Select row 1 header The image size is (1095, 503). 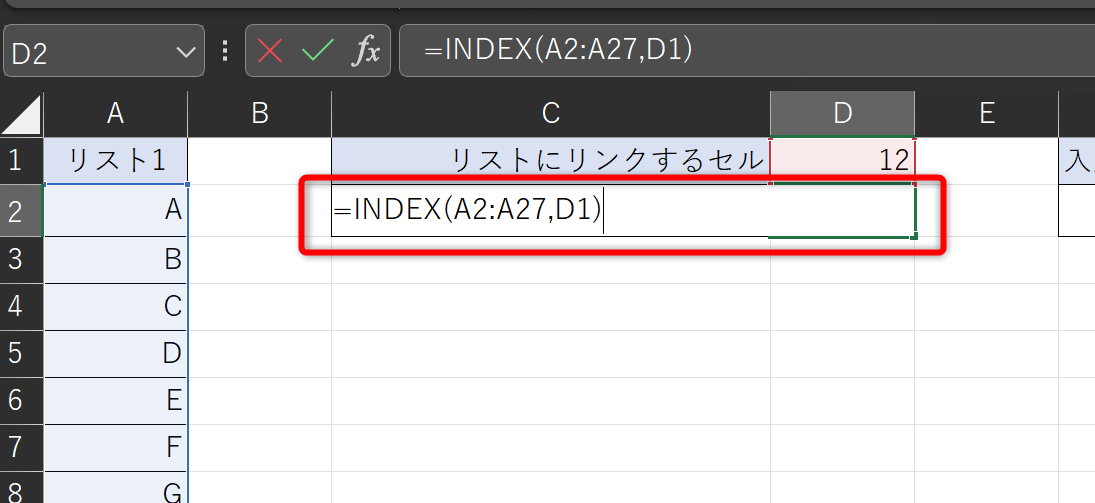(15, 160)
